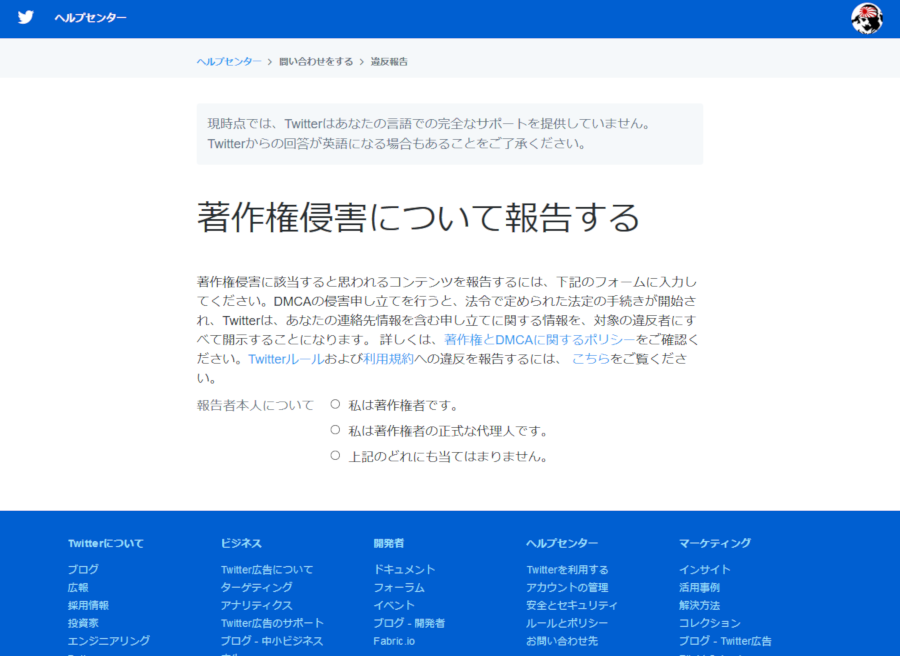900x656 pixels.
Task: Click footer heading 開発者
Action: coord(389,544)
